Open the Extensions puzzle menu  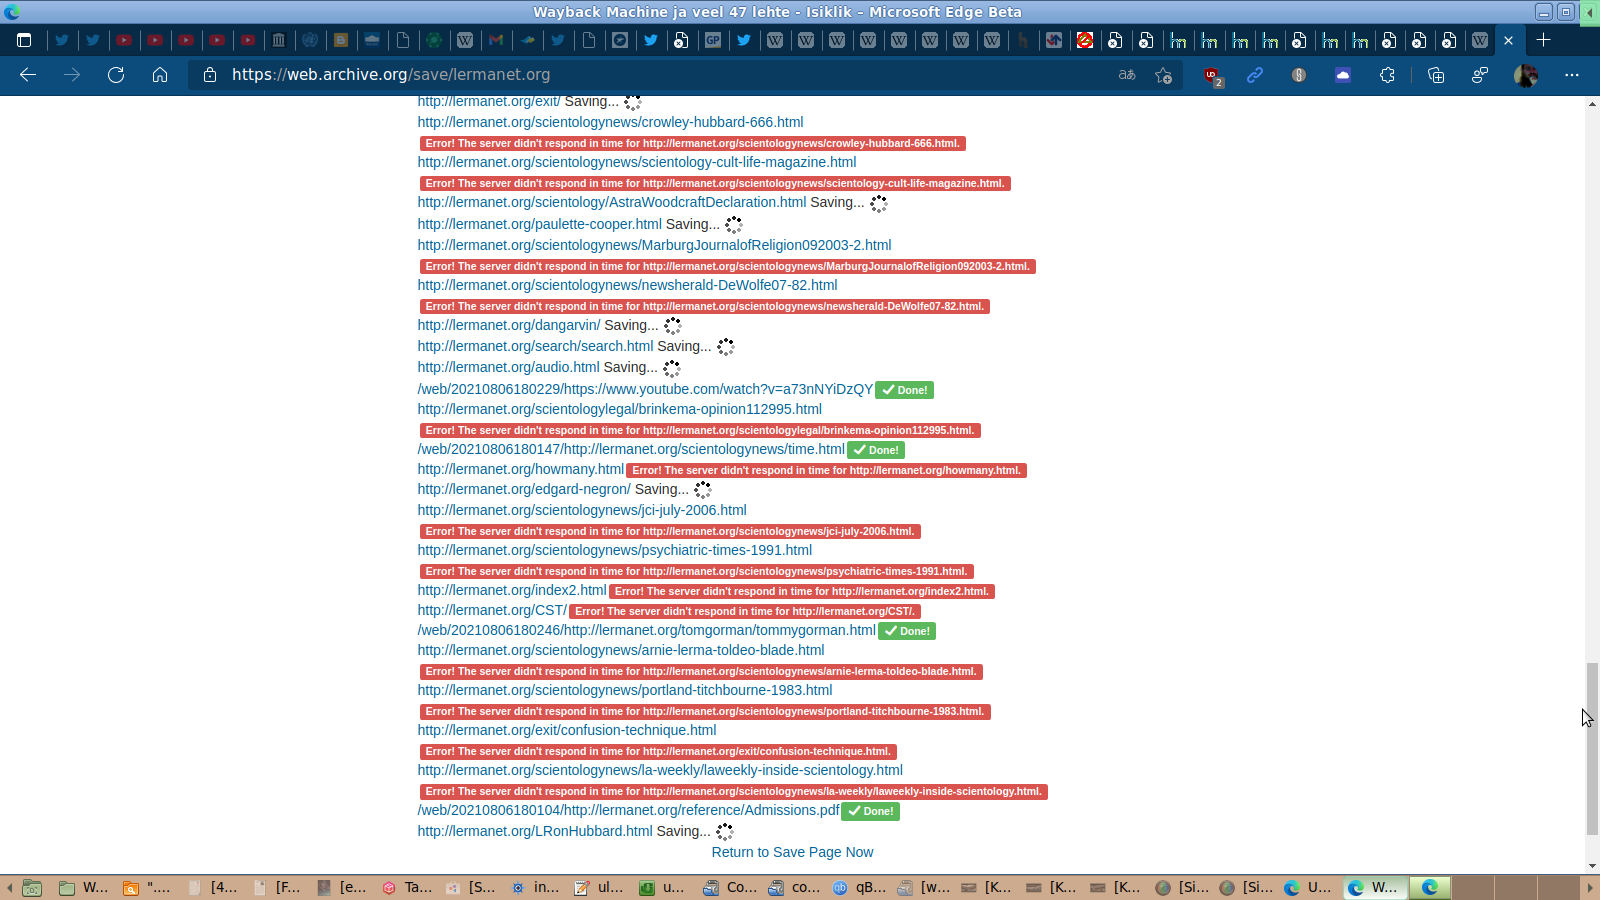(1387, 75)
